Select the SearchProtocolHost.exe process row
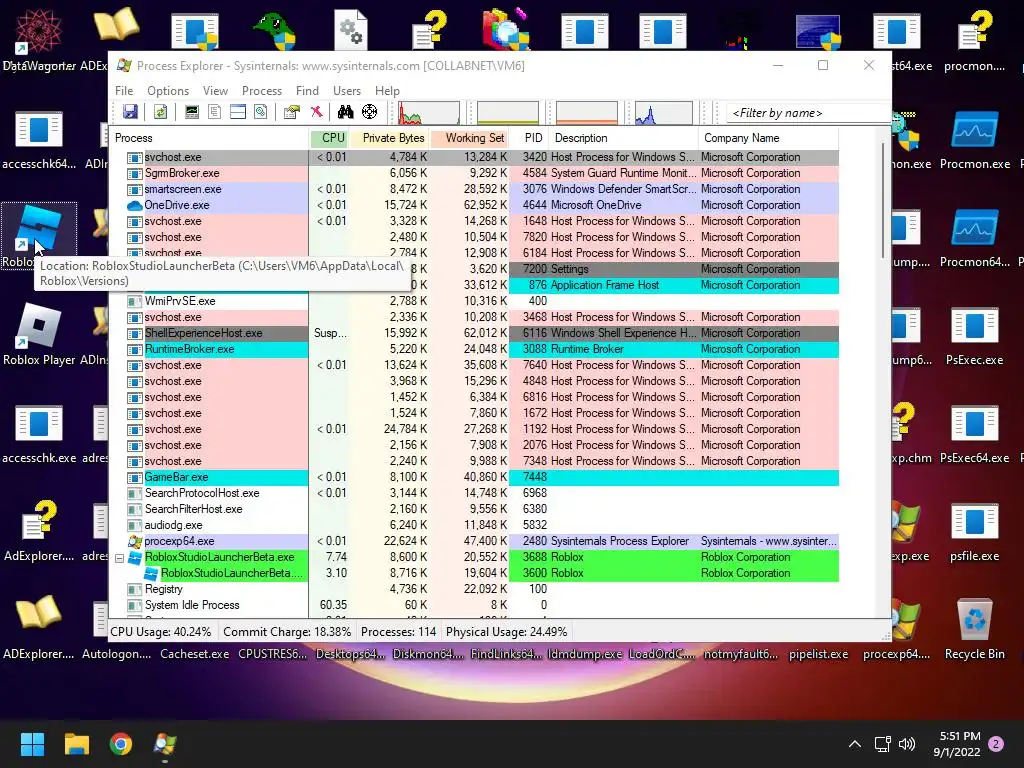1024x768 pixels. pyautogui.click(x=474, y=493)
